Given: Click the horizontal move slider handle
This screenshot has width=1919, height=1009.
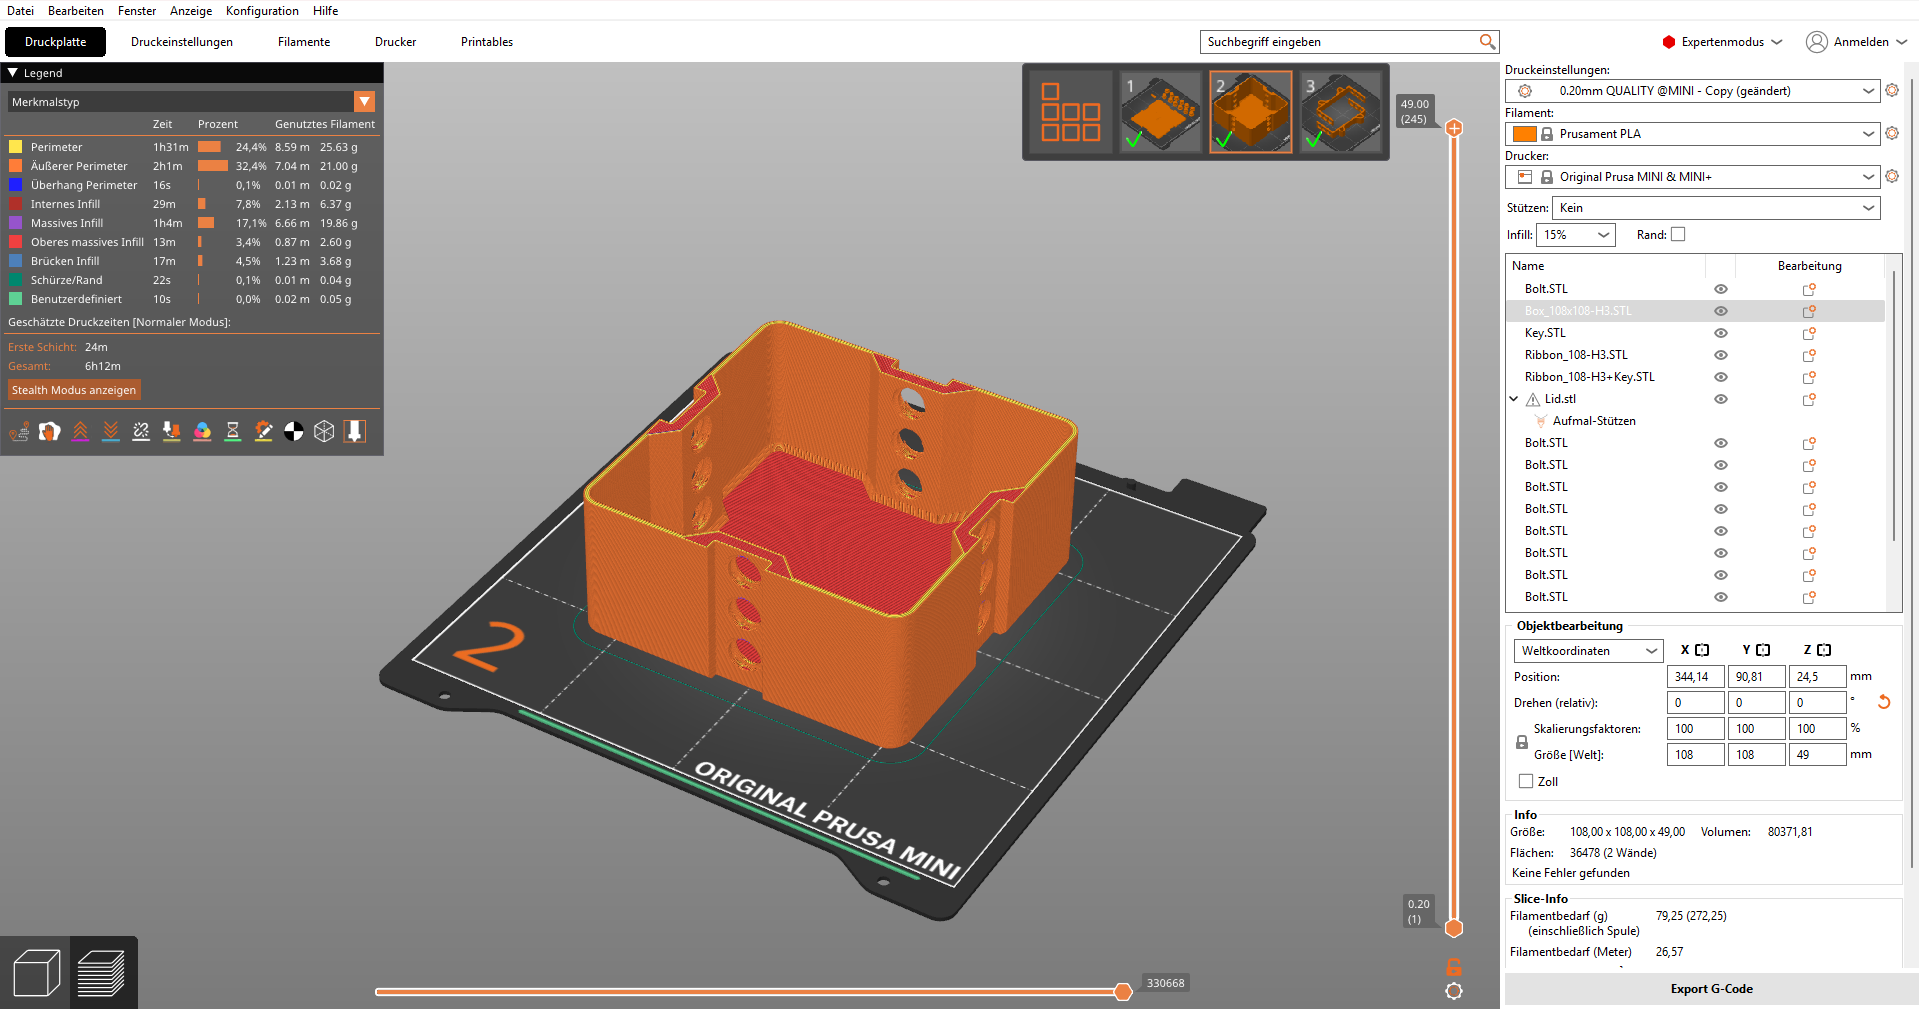Looking at the screenshot, I should coord(1123,991).
